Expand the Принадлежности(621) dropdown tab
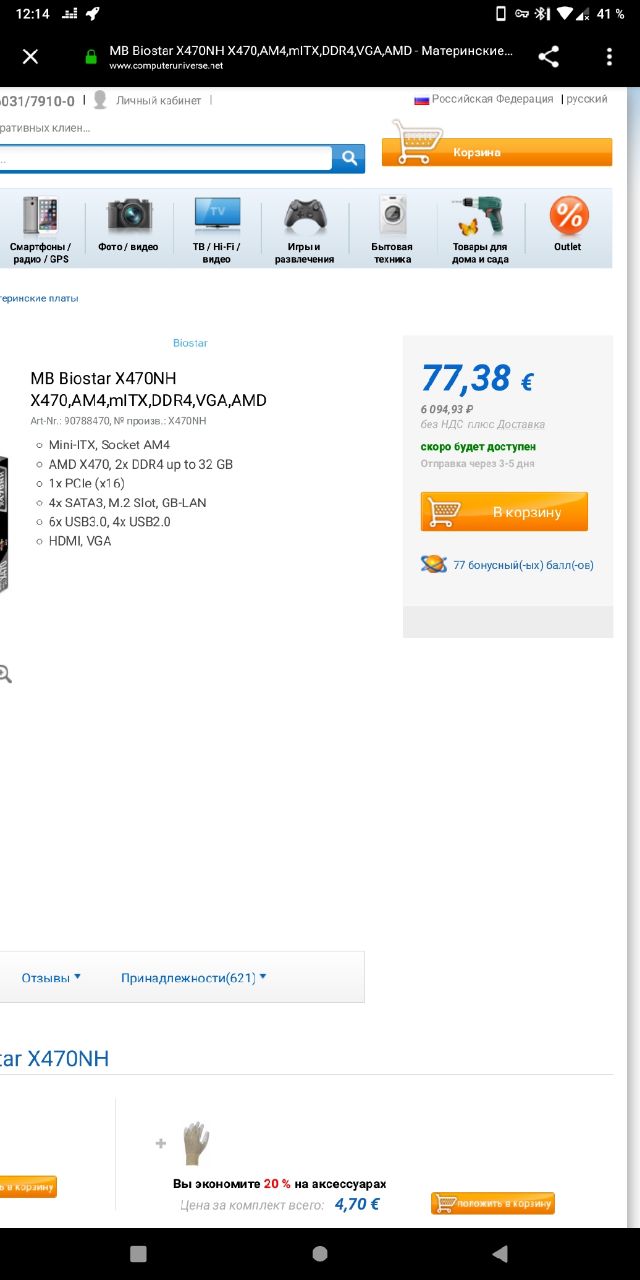The height and width of the screenshot is (1280, 640). (194, 977)
